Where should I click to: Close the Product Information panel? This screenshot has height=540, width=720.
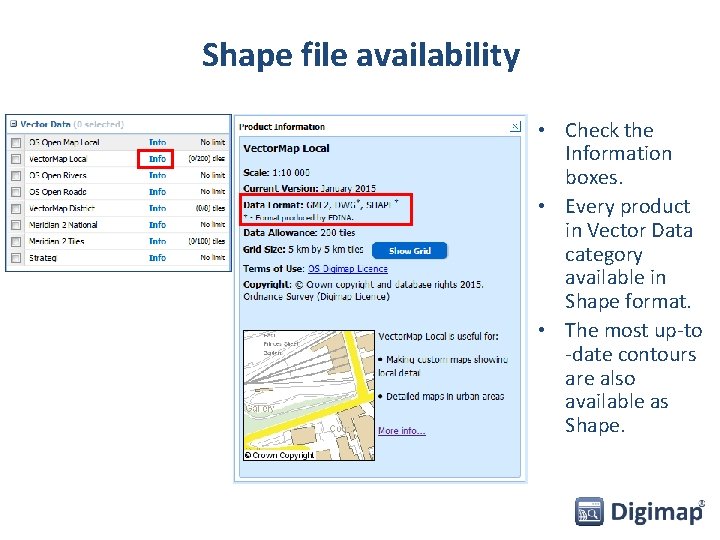coord(516,127)
